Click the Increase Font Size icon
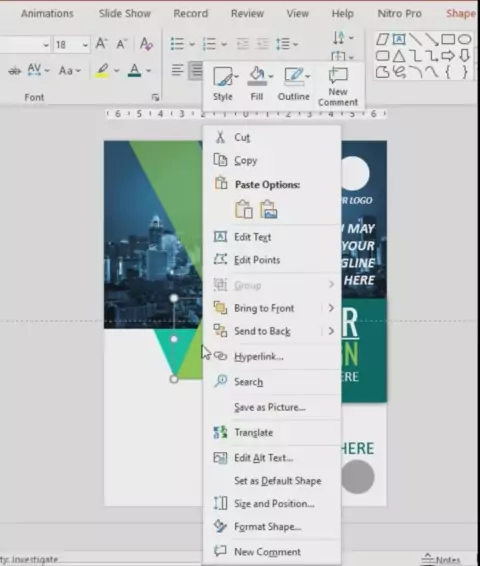 (x=101, y=44)
